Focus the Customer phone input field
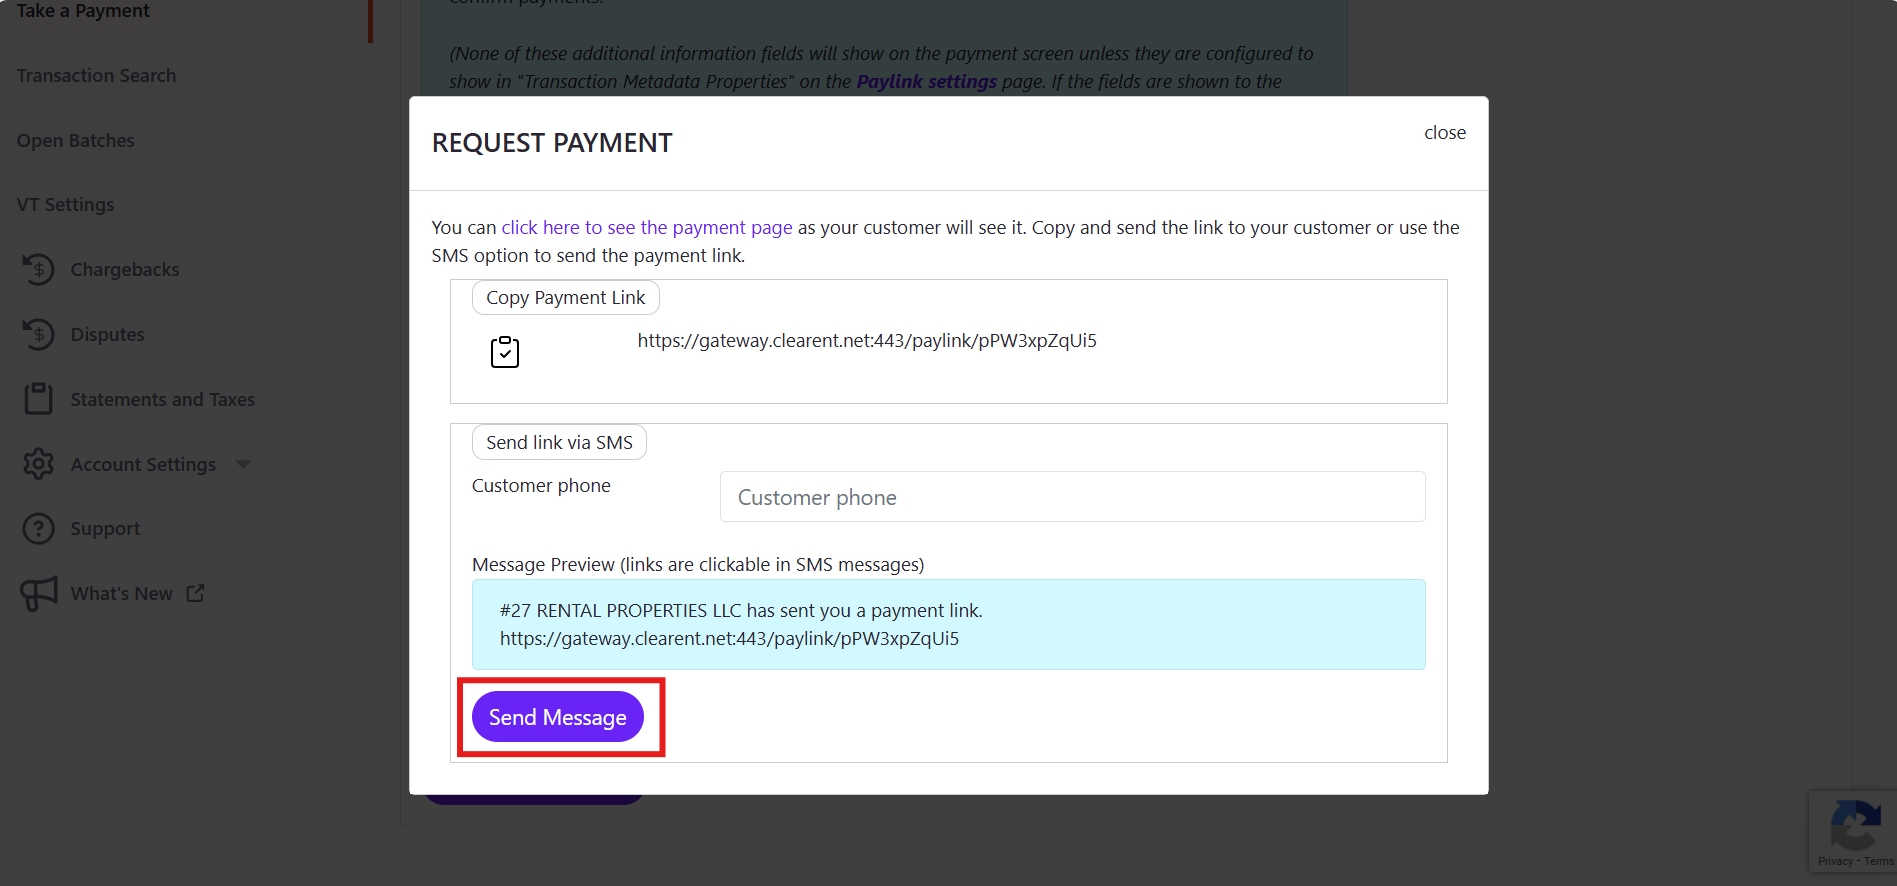 click(x=1072, y=497)
